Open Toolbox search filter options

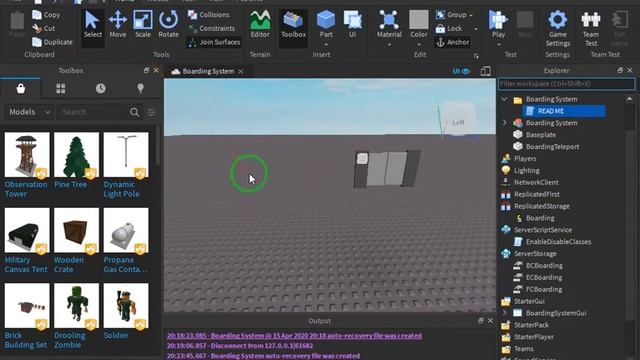[151, 112]
